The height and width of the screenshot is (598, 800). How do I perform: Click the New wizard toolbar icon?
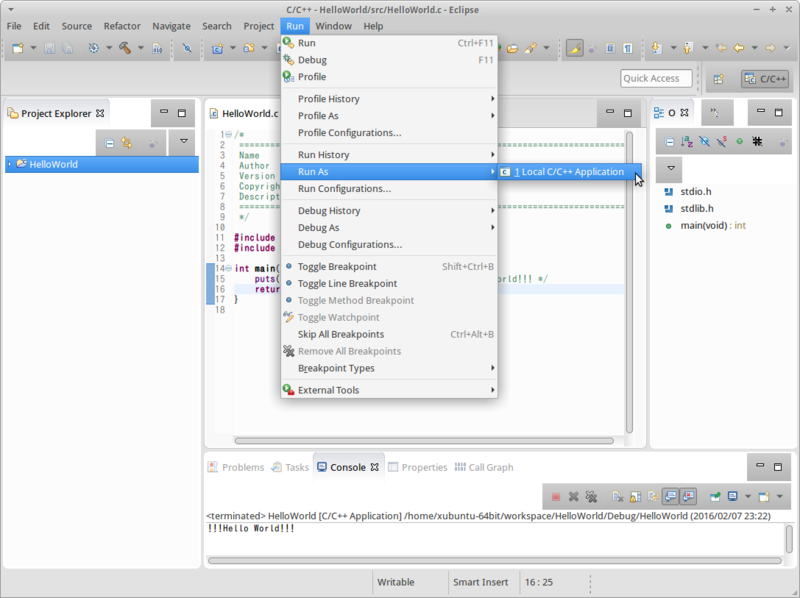pyautogui.click(x=18, y=48)
